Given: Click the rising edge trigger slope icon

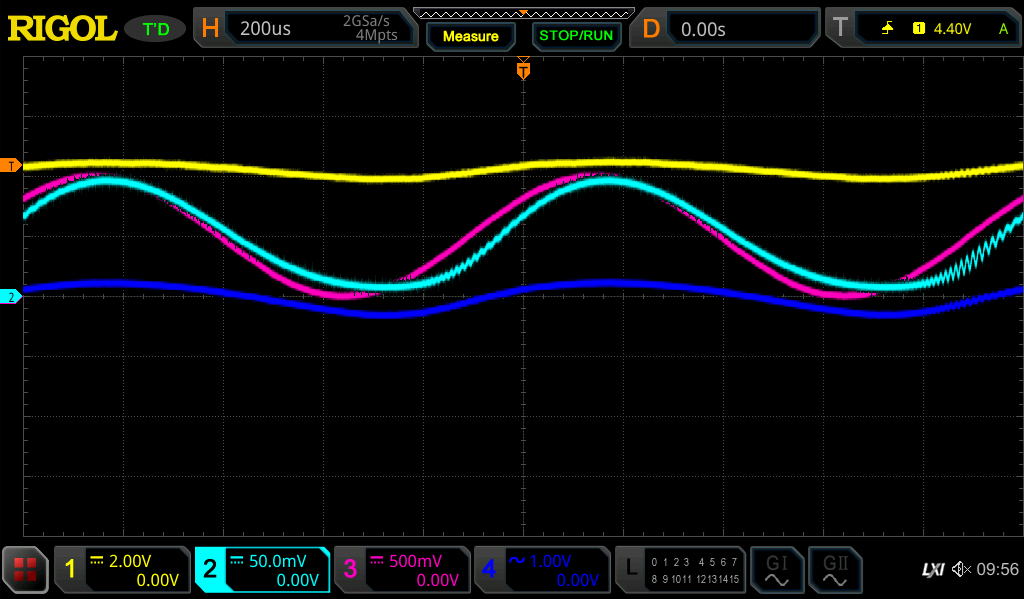Looking at the screenshot, I should [x=887, y=28].
